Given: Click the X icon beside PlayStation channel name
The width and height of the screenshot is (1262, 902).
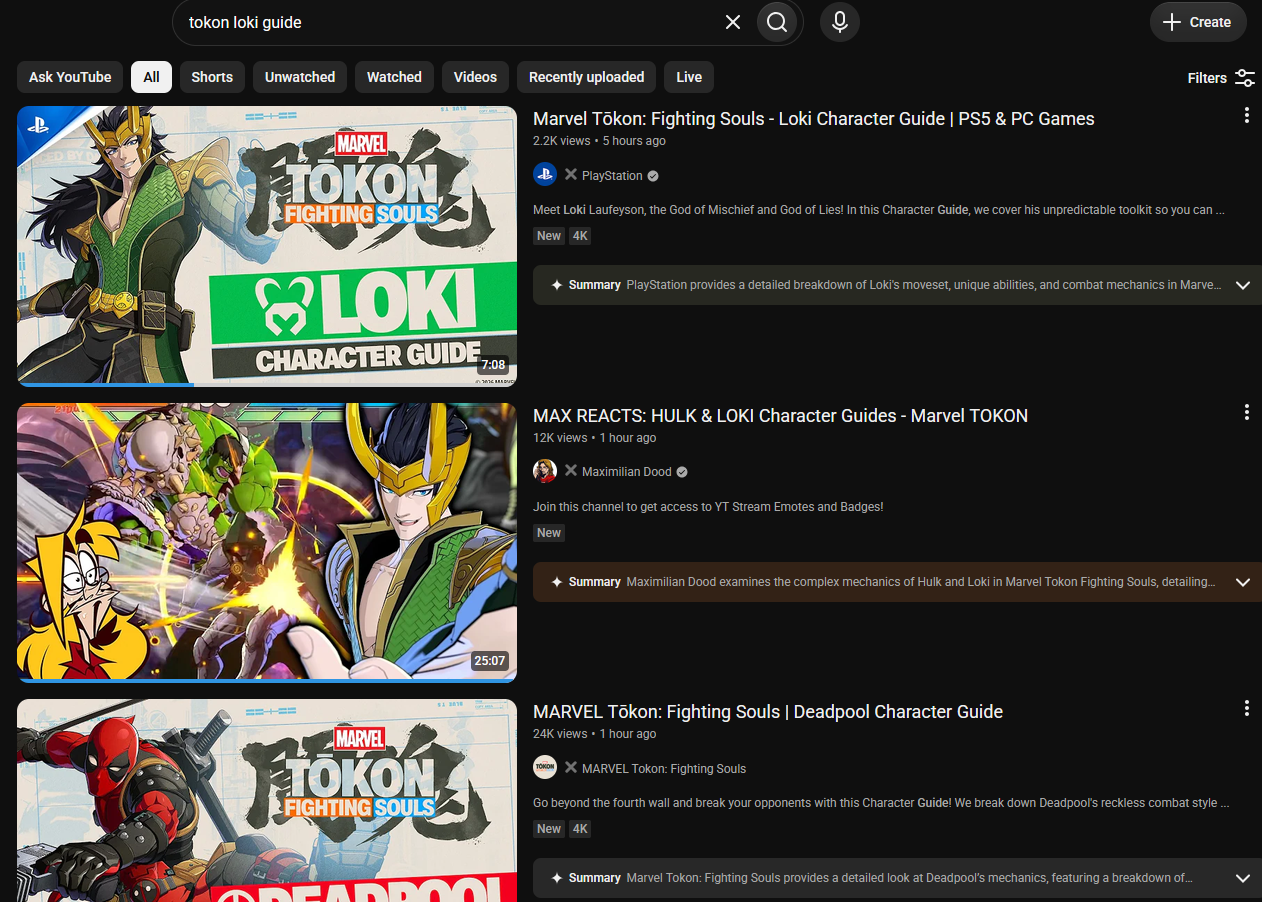Looking at the screenshot, I should pos(571,175).
